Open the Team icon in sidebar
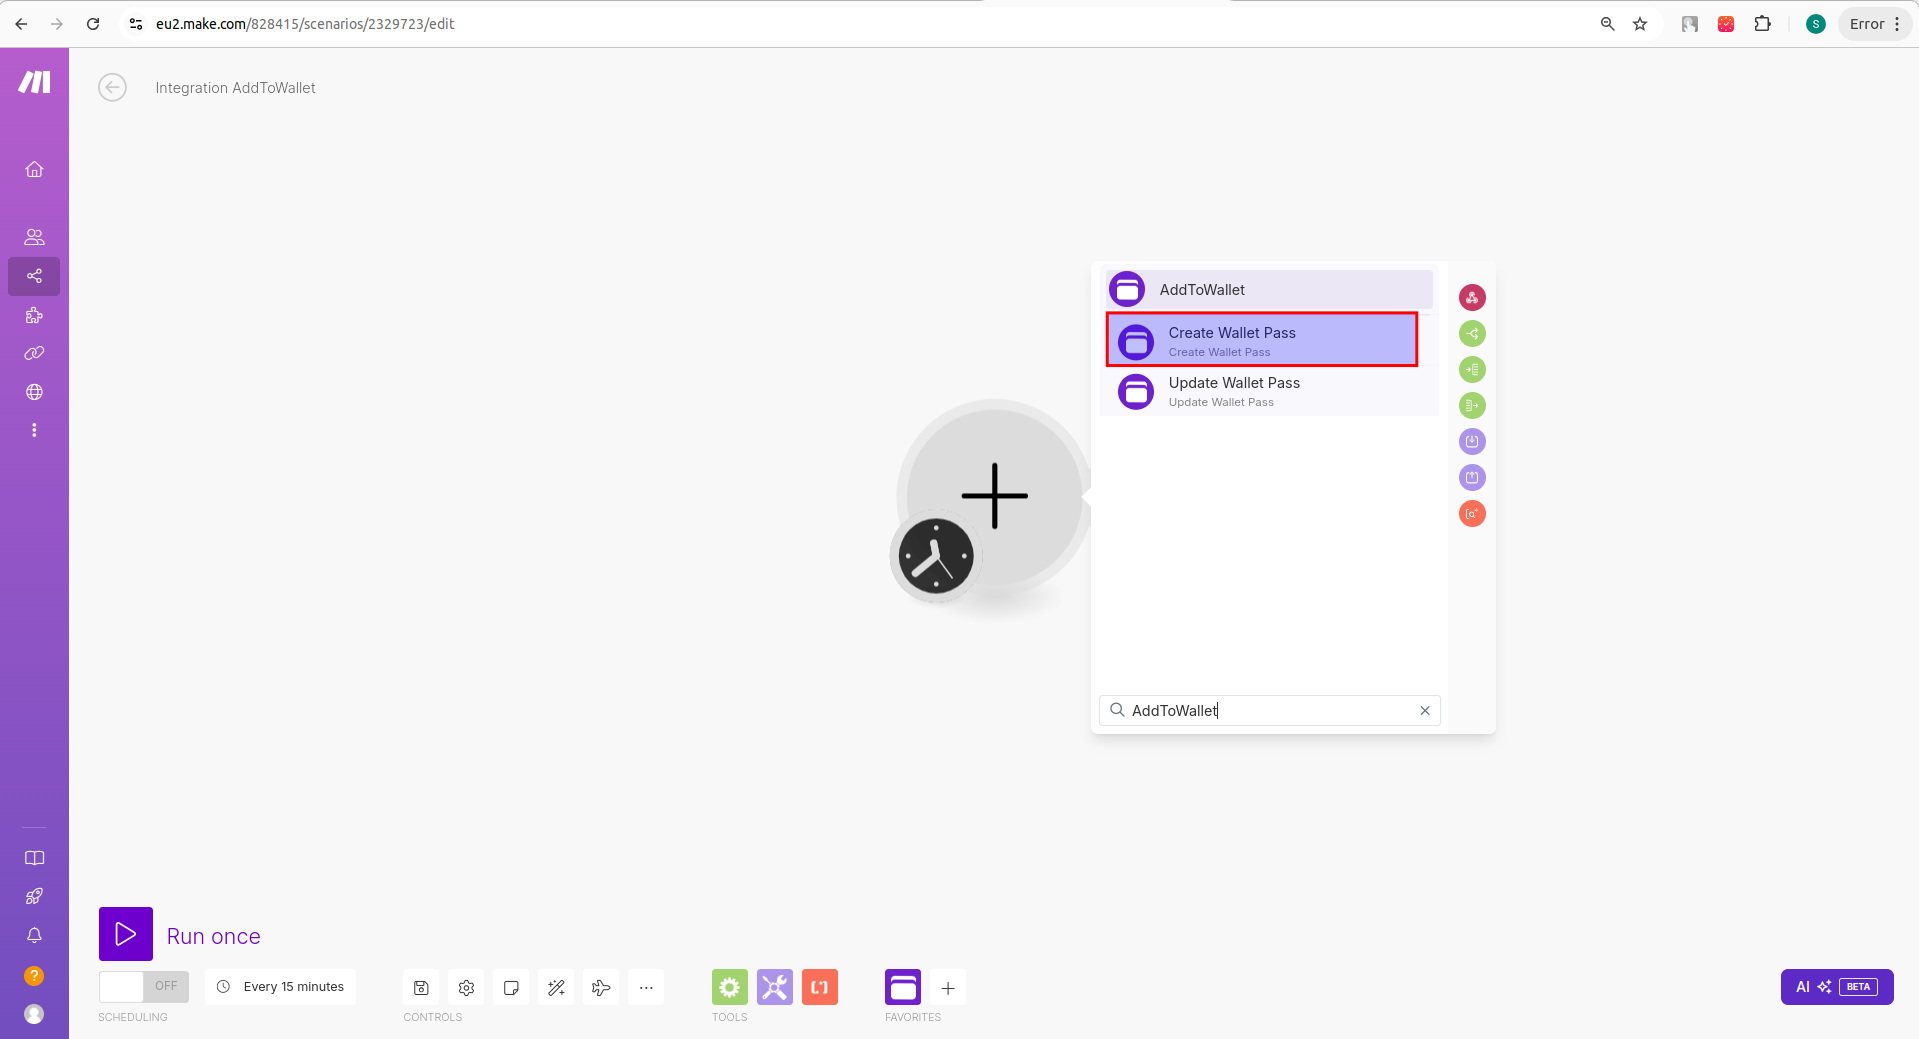 pyautogui.click(x=34, y=237)
